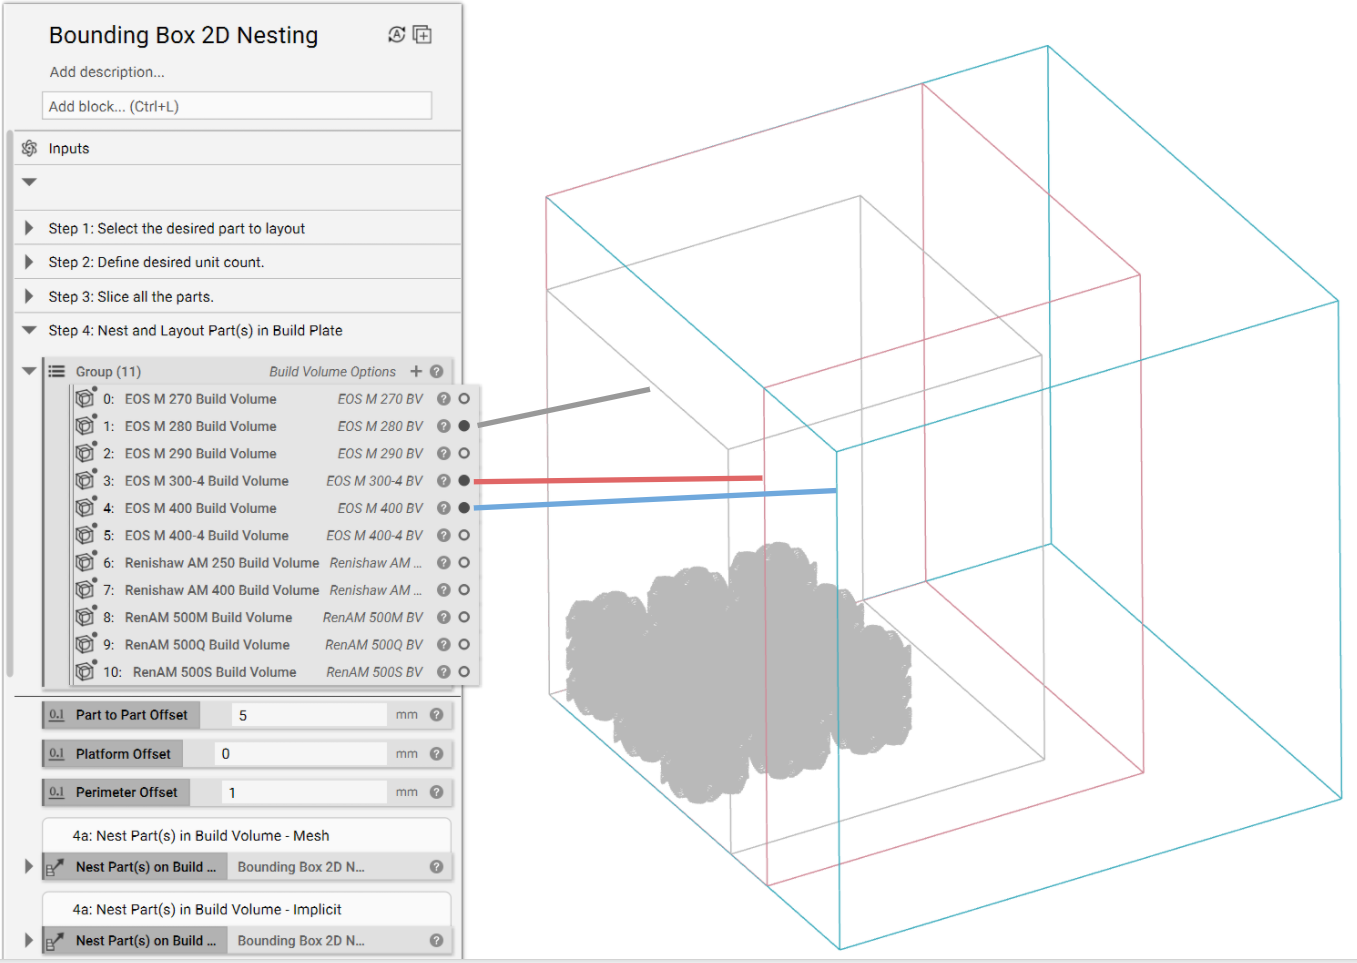Open help for EOS M 270 BV row
Image resolution: width=1357 pixels, height=963 pixels.
444,398
